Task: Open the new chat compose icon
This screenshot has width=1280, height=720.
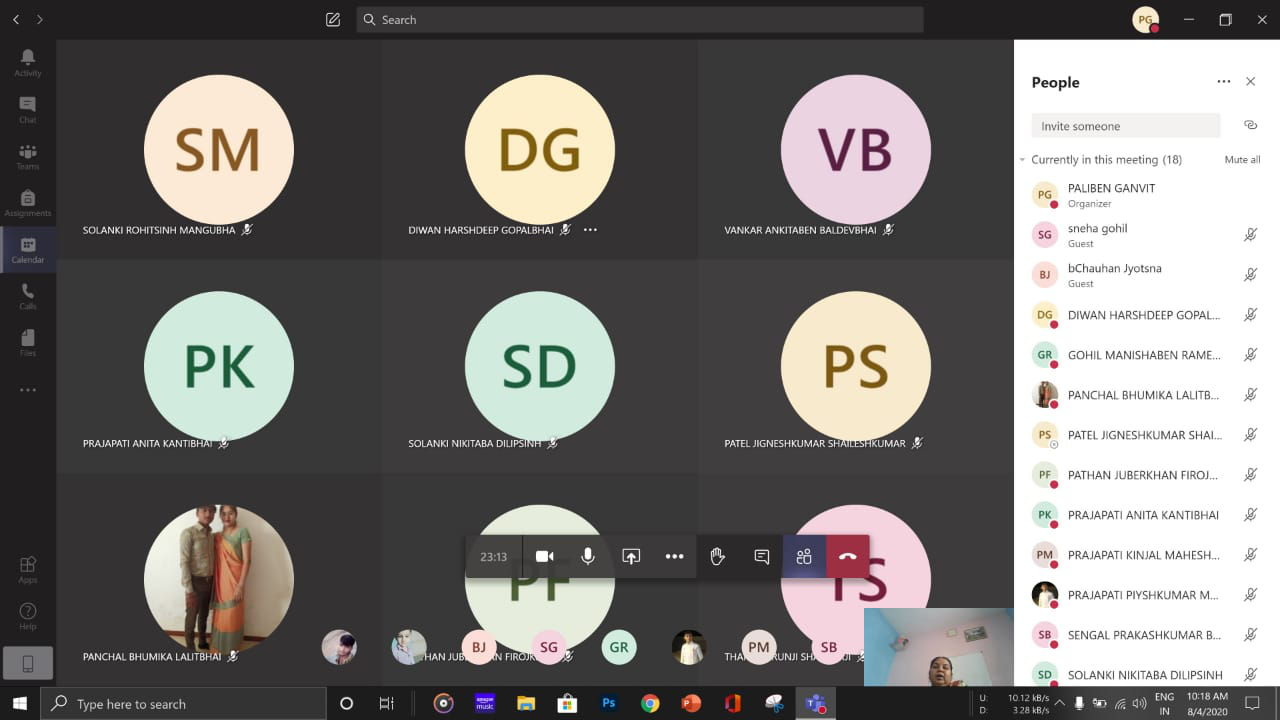Action: click(333, 20)
